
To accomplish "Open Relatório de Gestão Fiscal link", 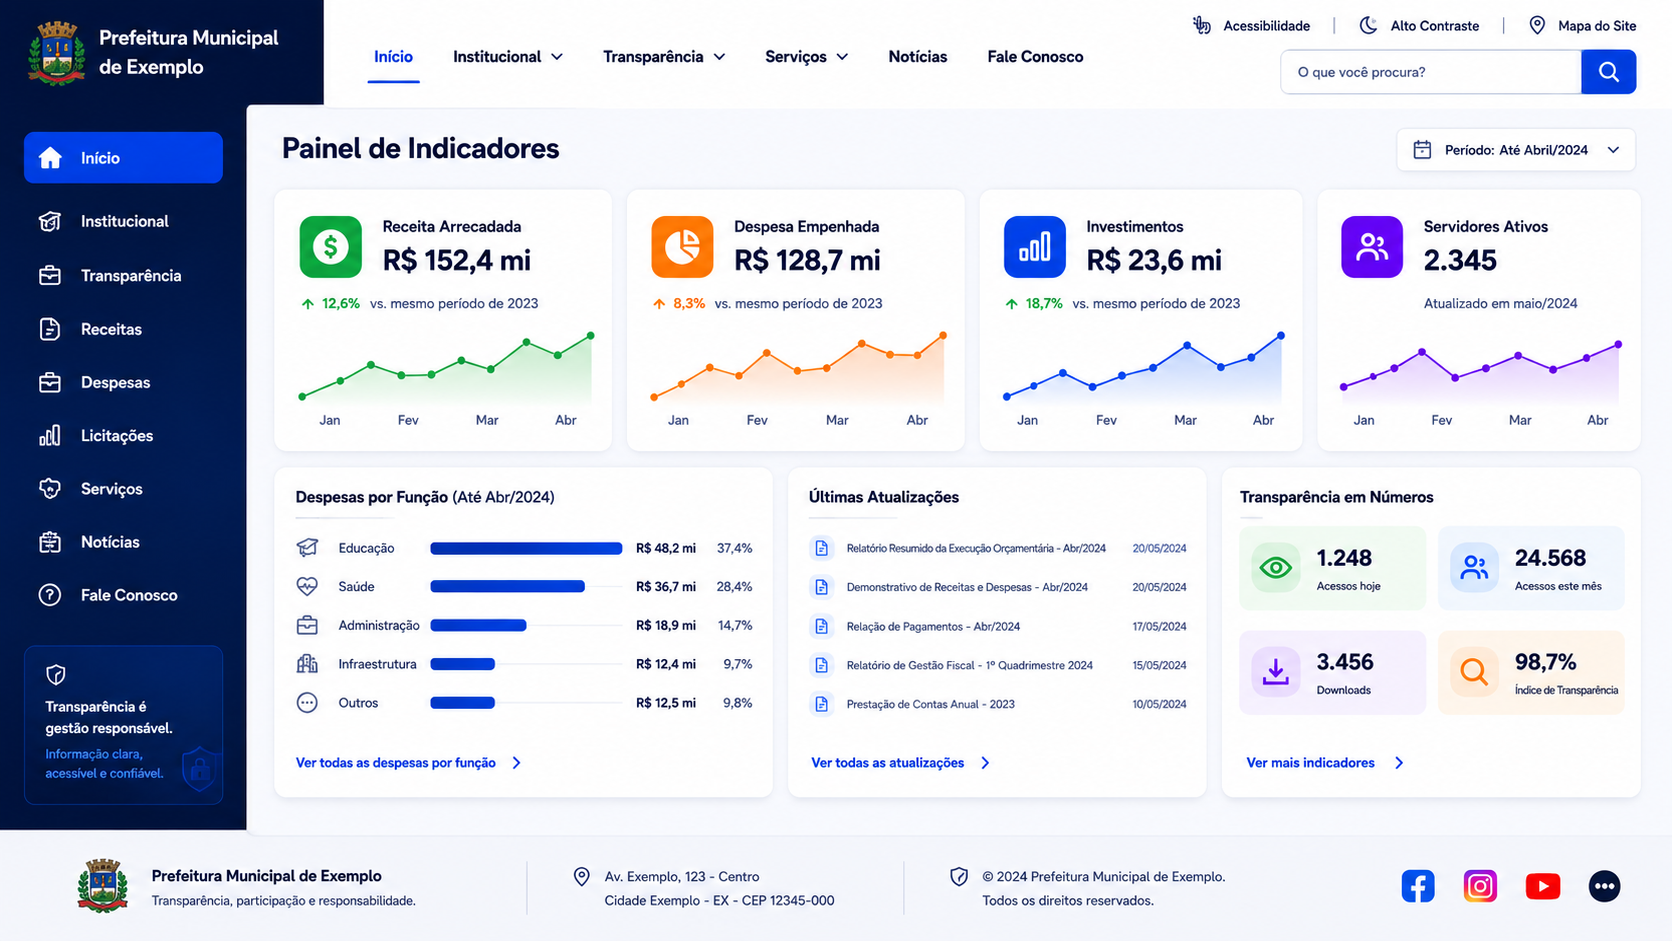I will click(x=969, y=666).
